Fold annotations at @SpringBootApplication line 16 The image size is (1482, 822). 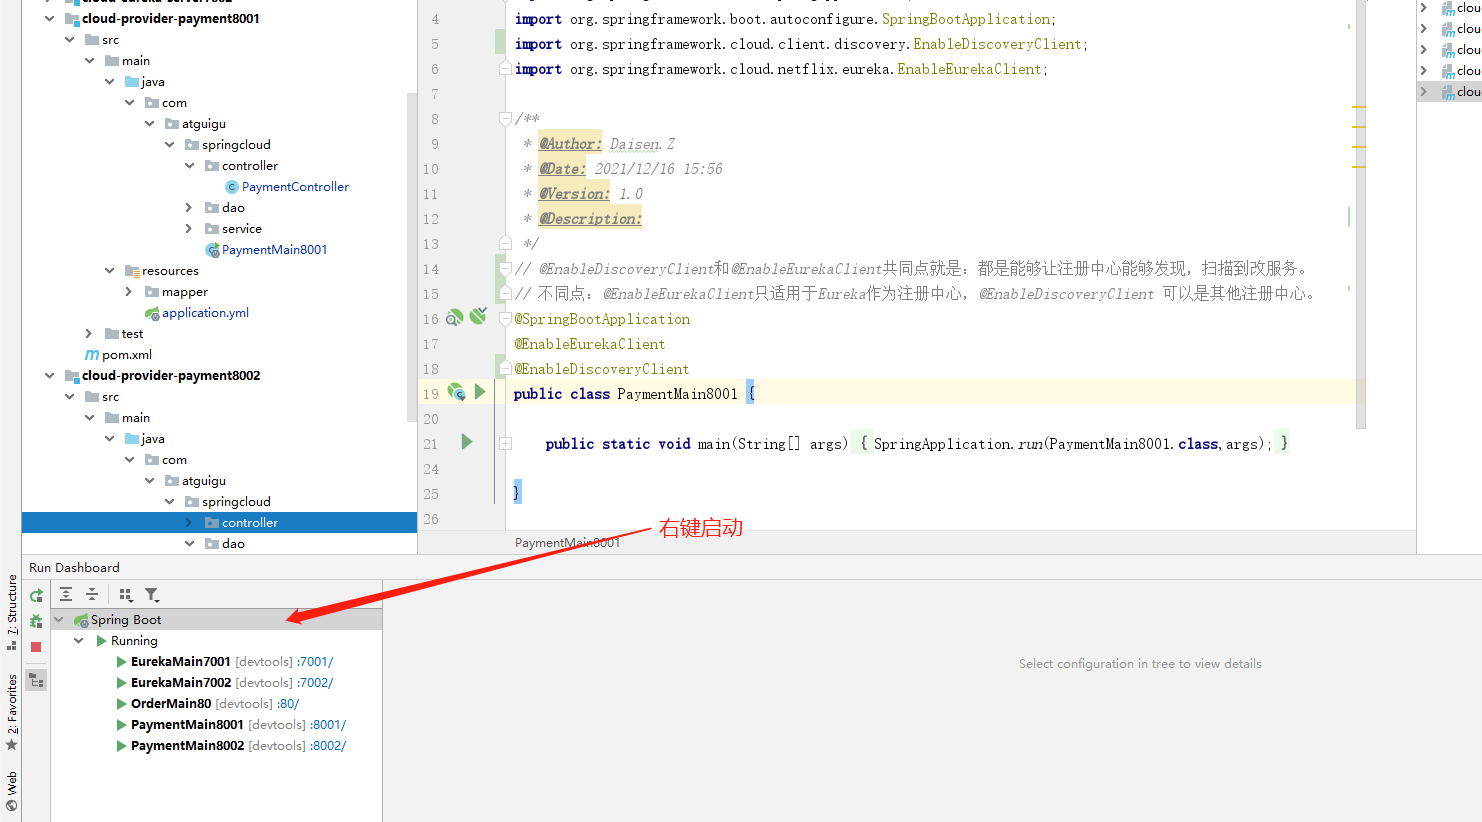tap(505, 318)
